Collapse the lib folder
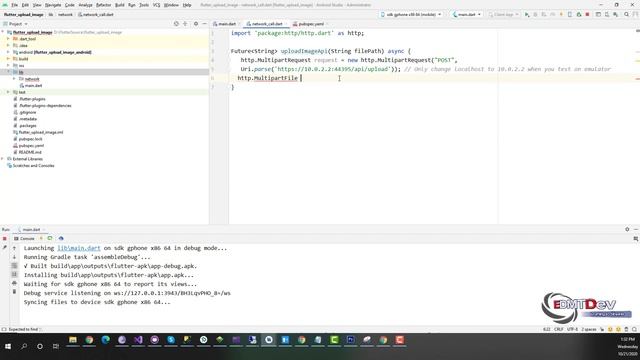This screenshot has height=360, width=640. pos(8,72)
